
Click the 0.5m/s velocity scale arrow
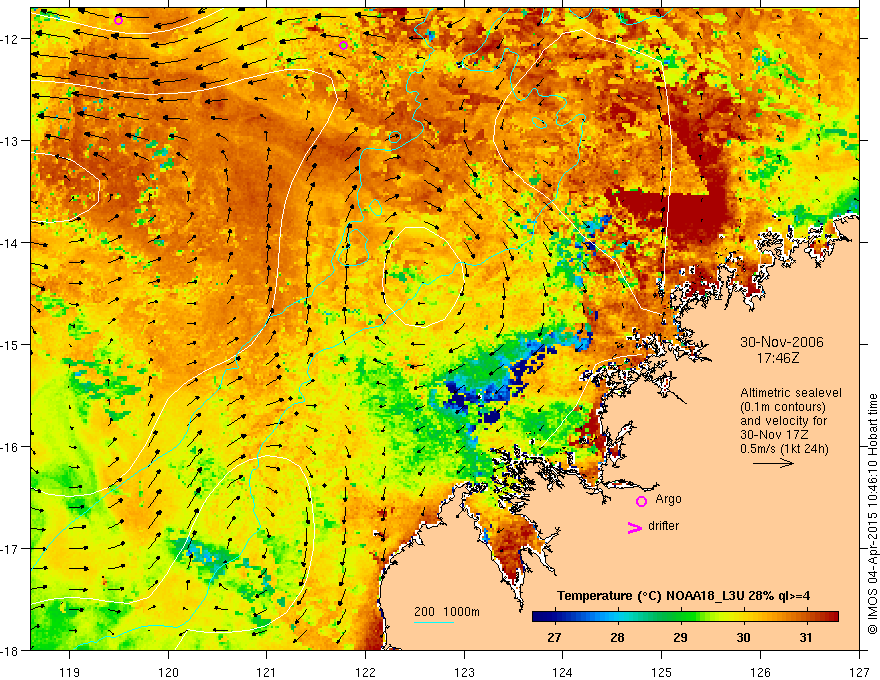coord(773,463)
